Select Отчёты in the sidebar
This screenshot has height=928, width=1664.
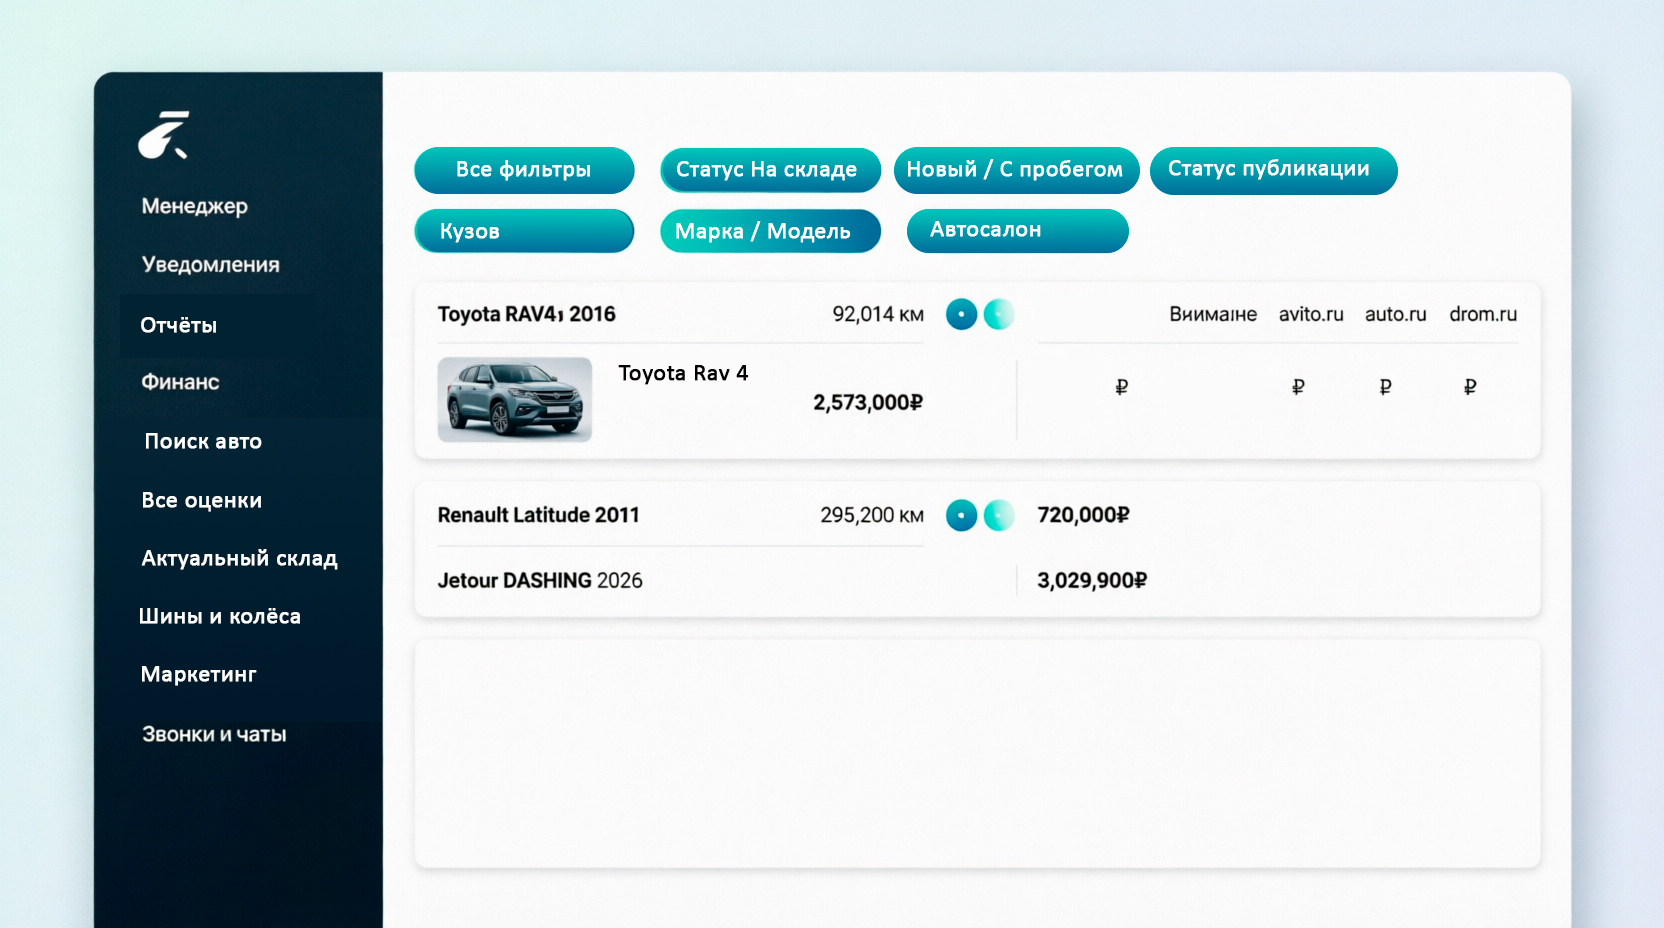179,325
